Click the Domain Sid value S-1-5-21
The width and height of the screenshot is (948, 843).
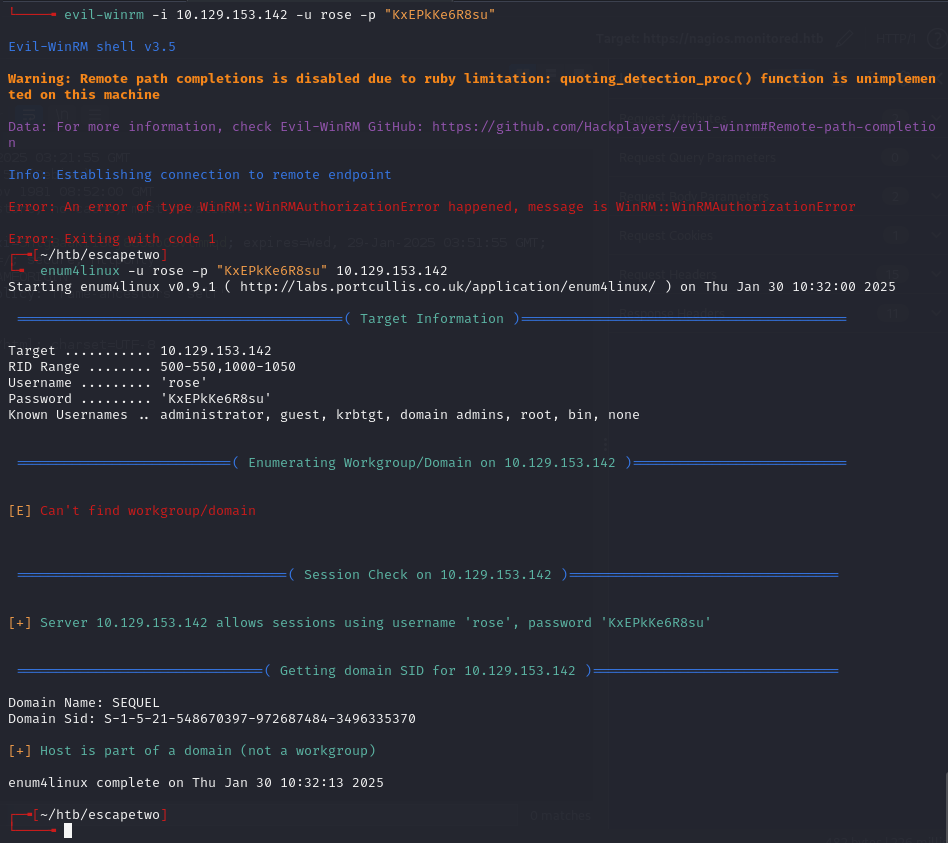pos(260,719)
